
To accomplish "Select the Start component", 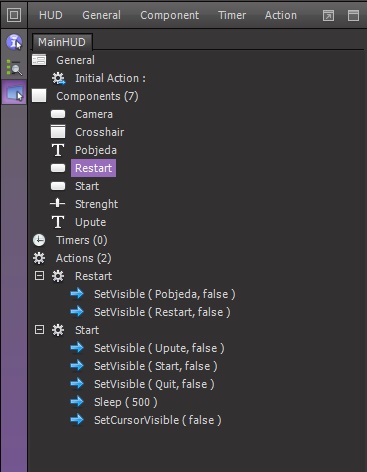I will point(87,186).
